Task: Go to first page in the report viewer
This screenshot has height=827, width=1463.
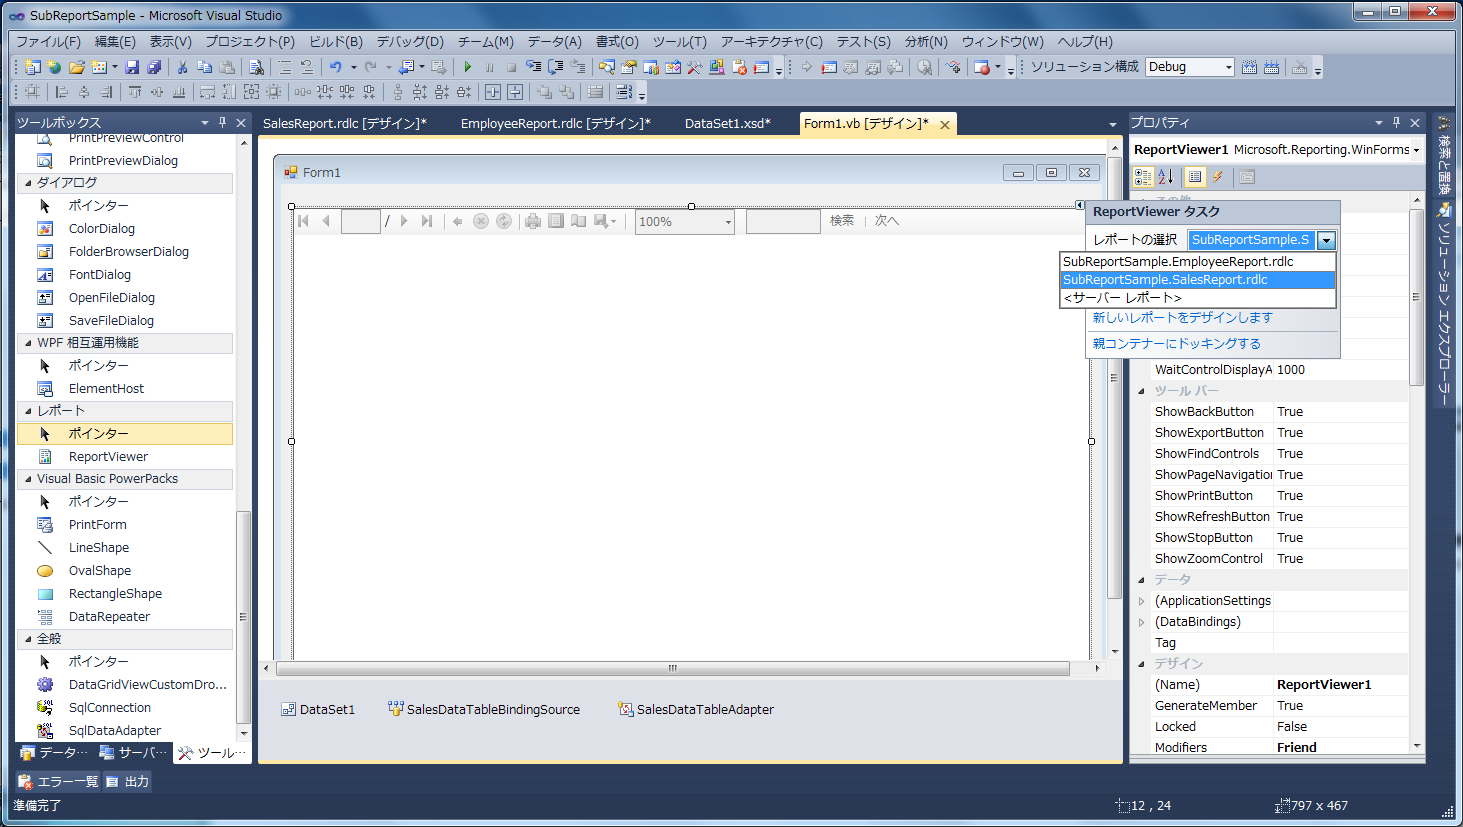Action: click(x=303, y=221)
